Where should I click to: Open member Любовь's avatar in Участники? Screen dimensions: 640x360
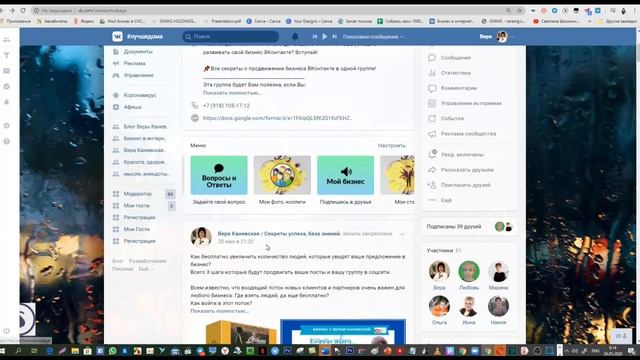(469, 271)
